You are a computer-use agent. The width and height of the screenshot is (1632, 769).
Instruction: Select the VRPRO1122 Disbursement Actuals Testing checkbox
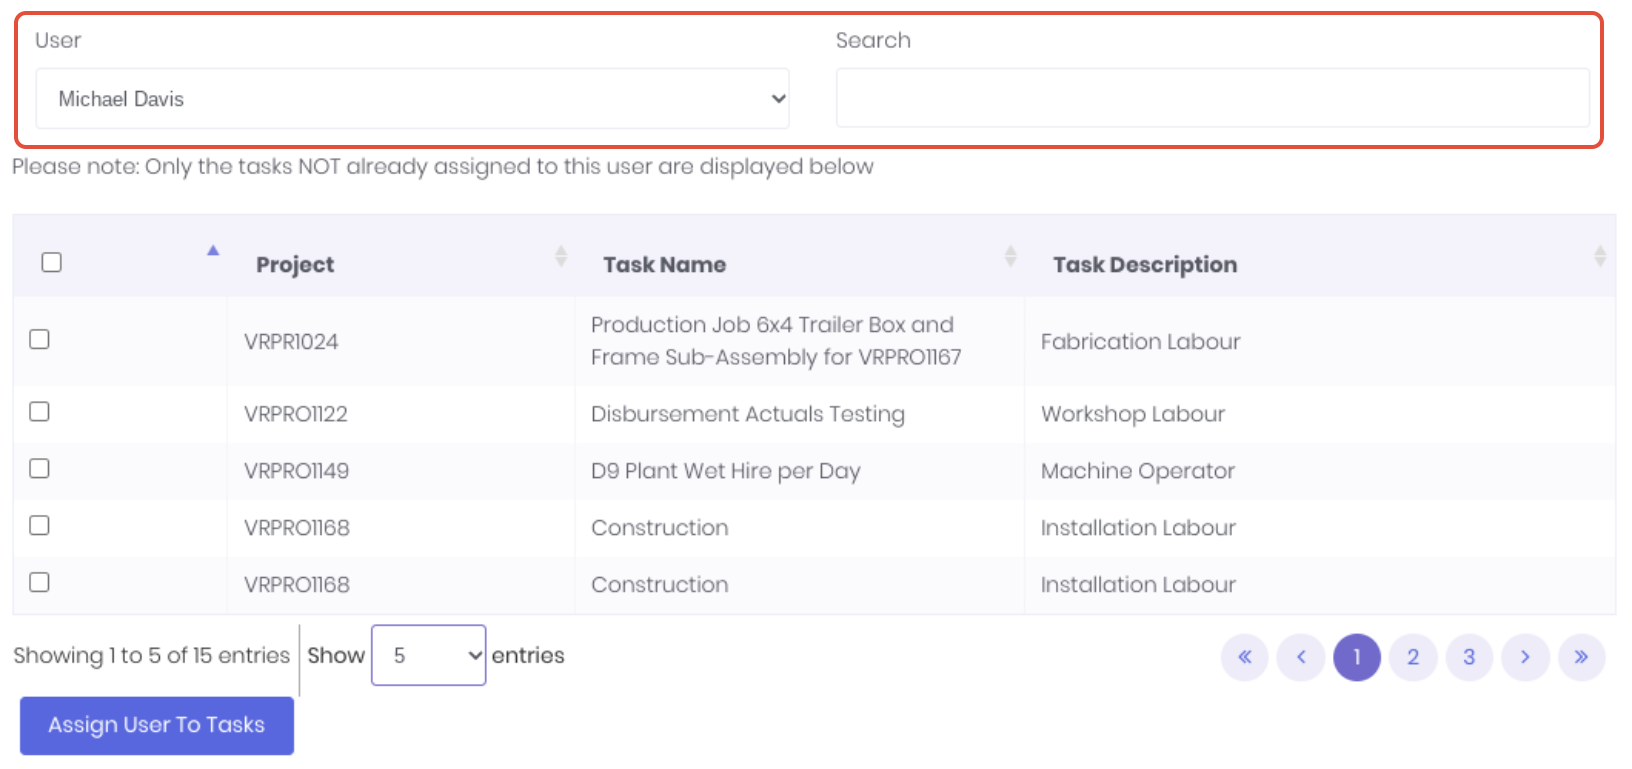click(x=39, y=411)
